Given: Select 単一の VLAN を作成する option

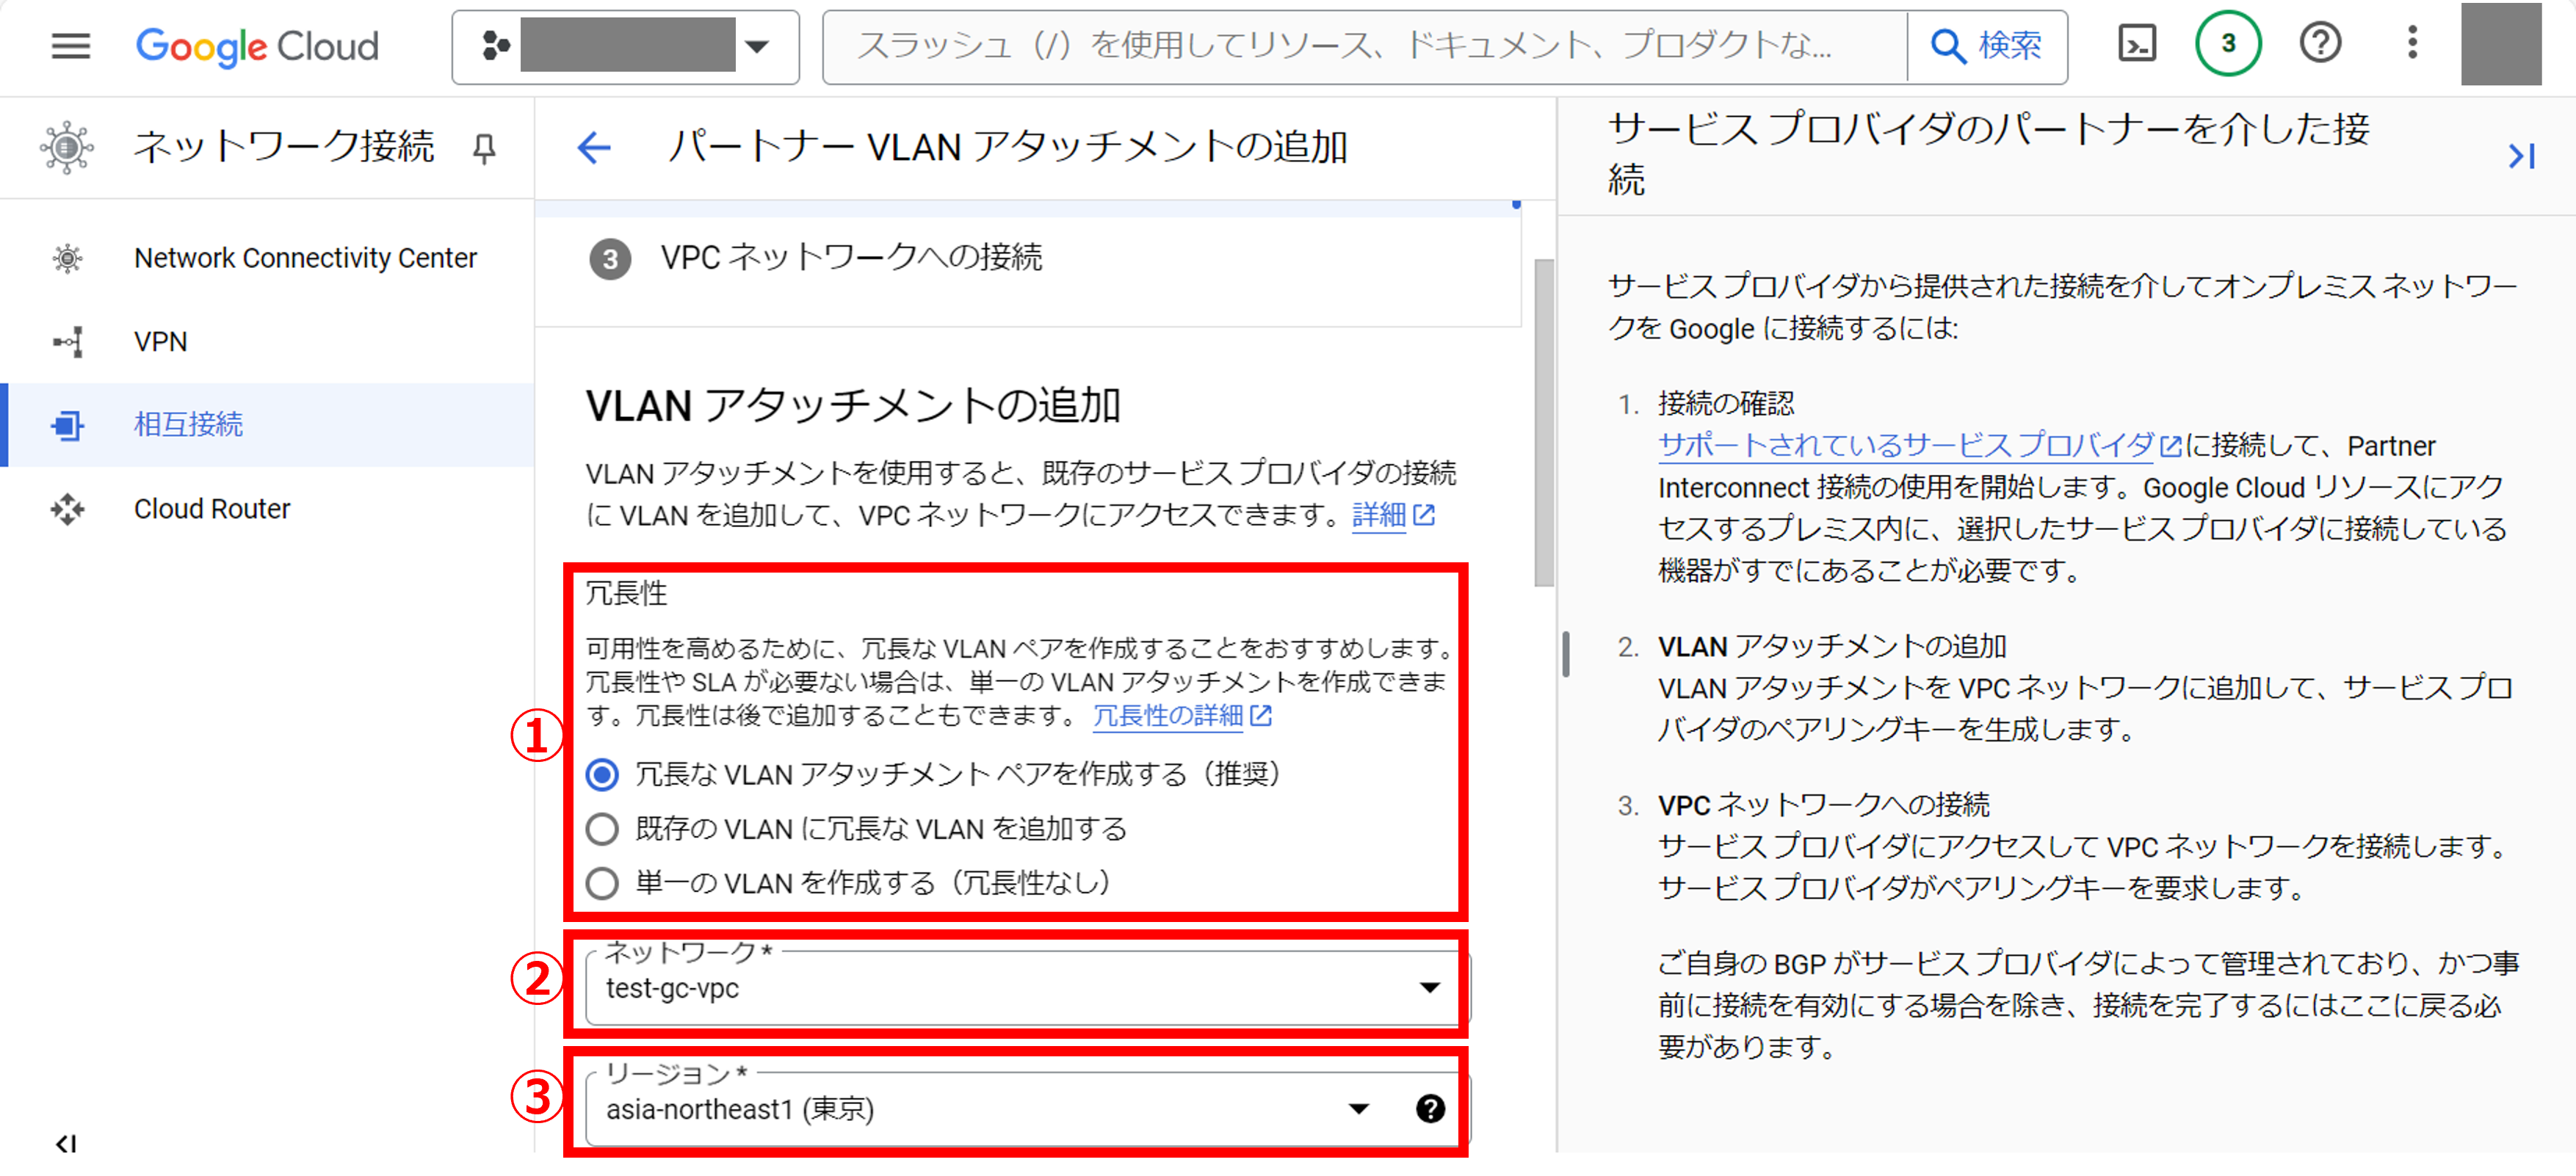Looking at the screenshot, I should tap(602, 882).
